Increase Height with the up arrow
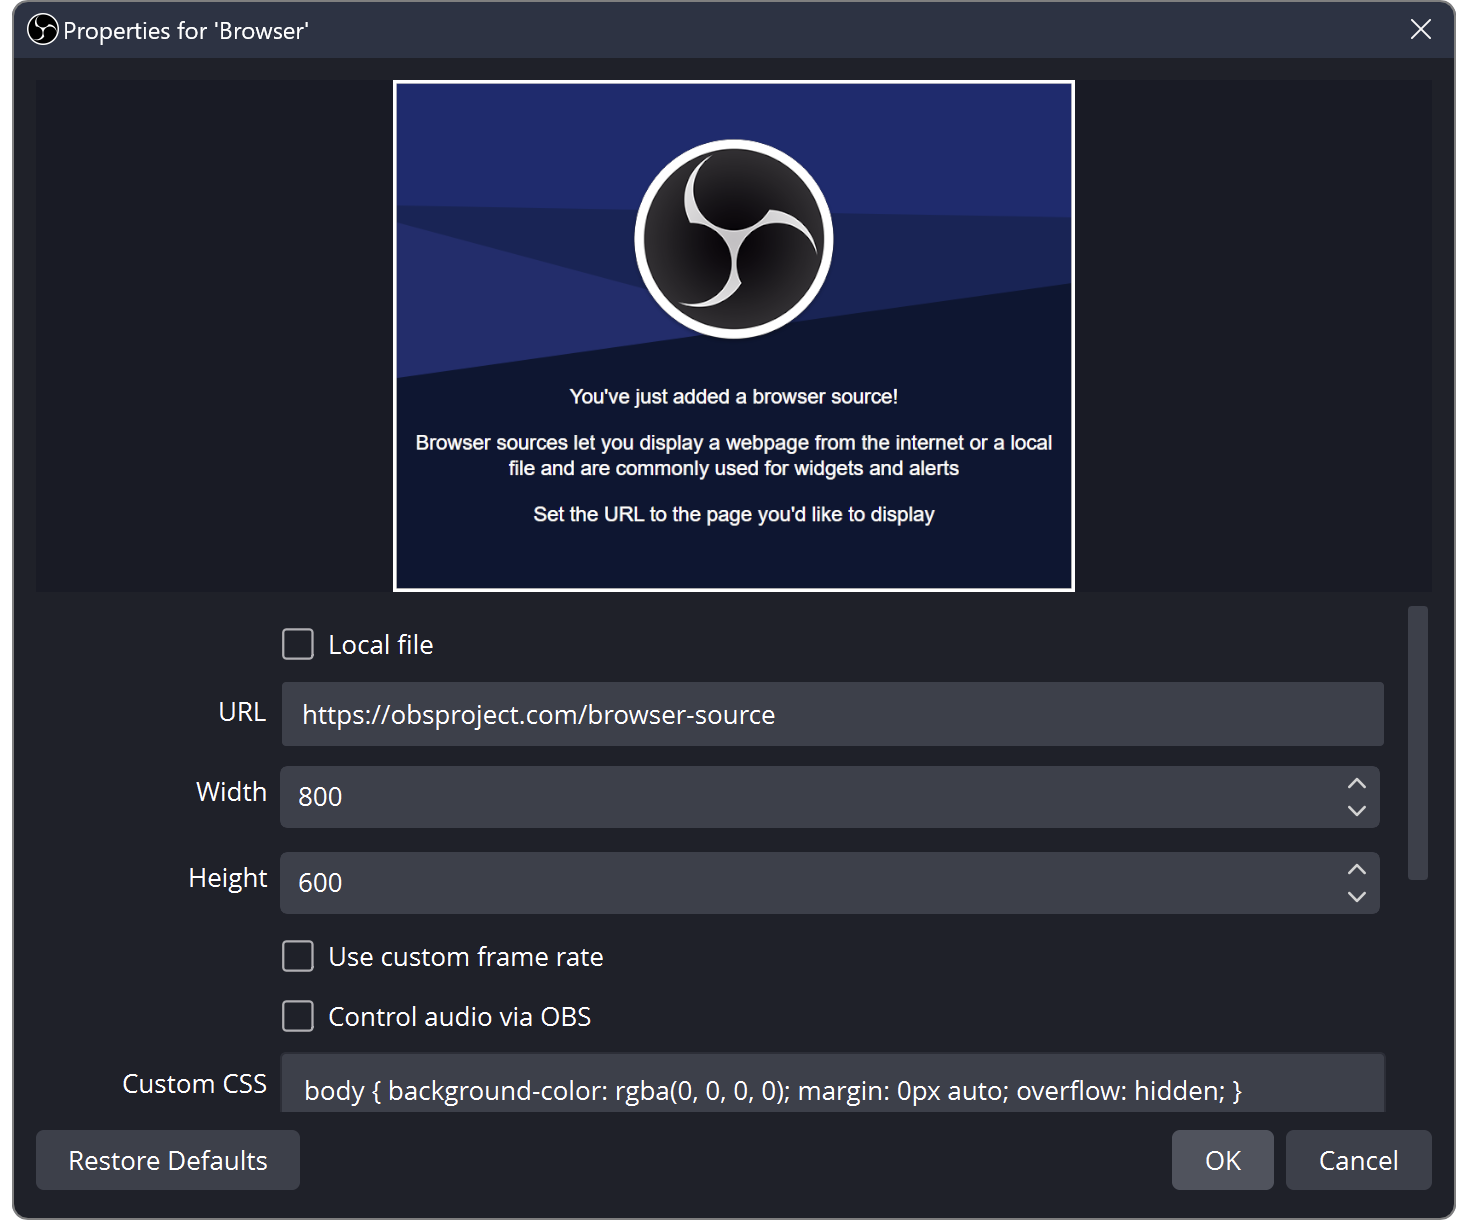Image resolution: width=1468 pixels, height=1232 pixels. point(1356,870)
